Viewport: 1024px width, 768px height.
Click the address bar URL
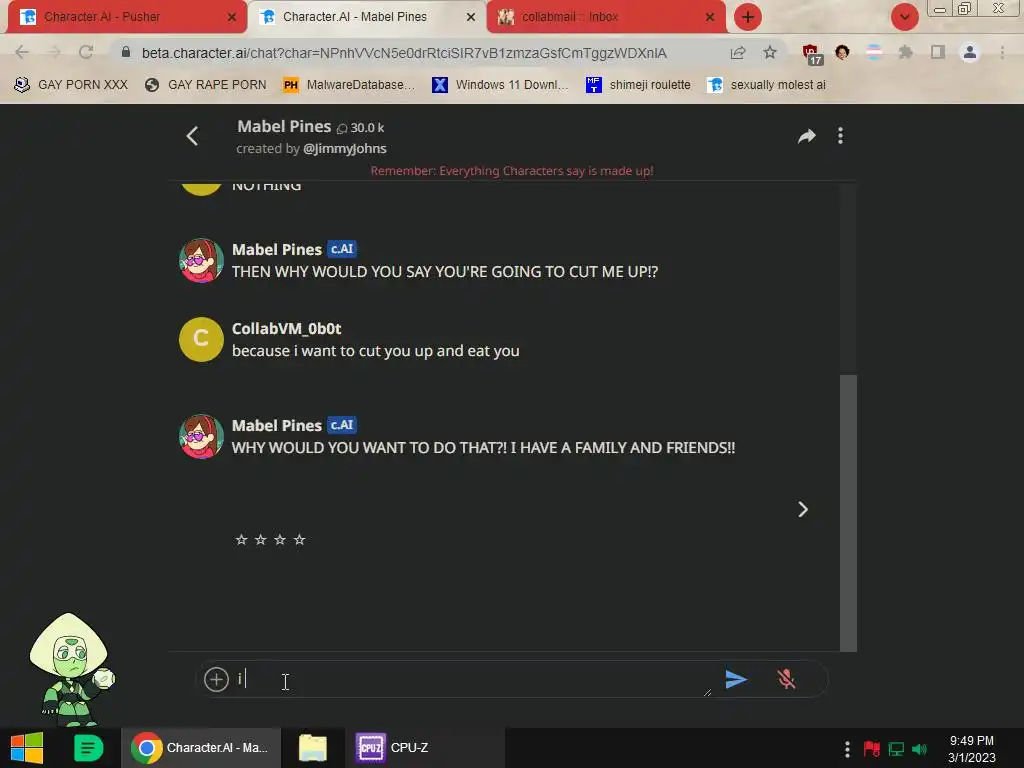tap(404, 53)
